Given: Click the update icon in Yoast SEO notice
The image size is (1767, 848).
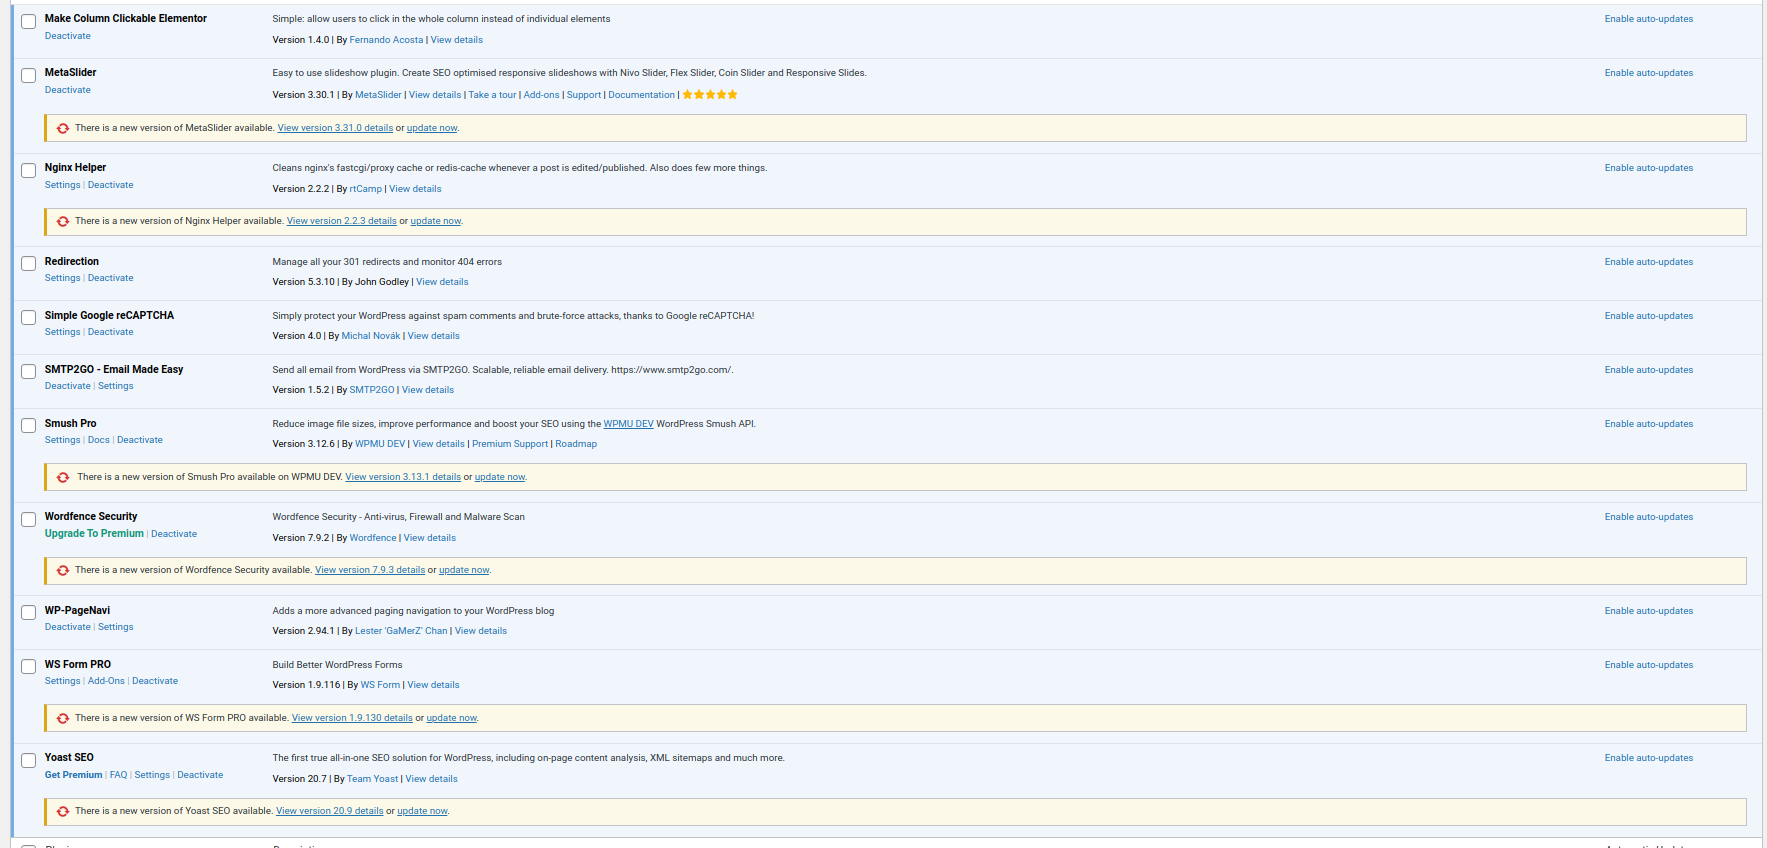Looking at the screenshot, I should [63, 811].
